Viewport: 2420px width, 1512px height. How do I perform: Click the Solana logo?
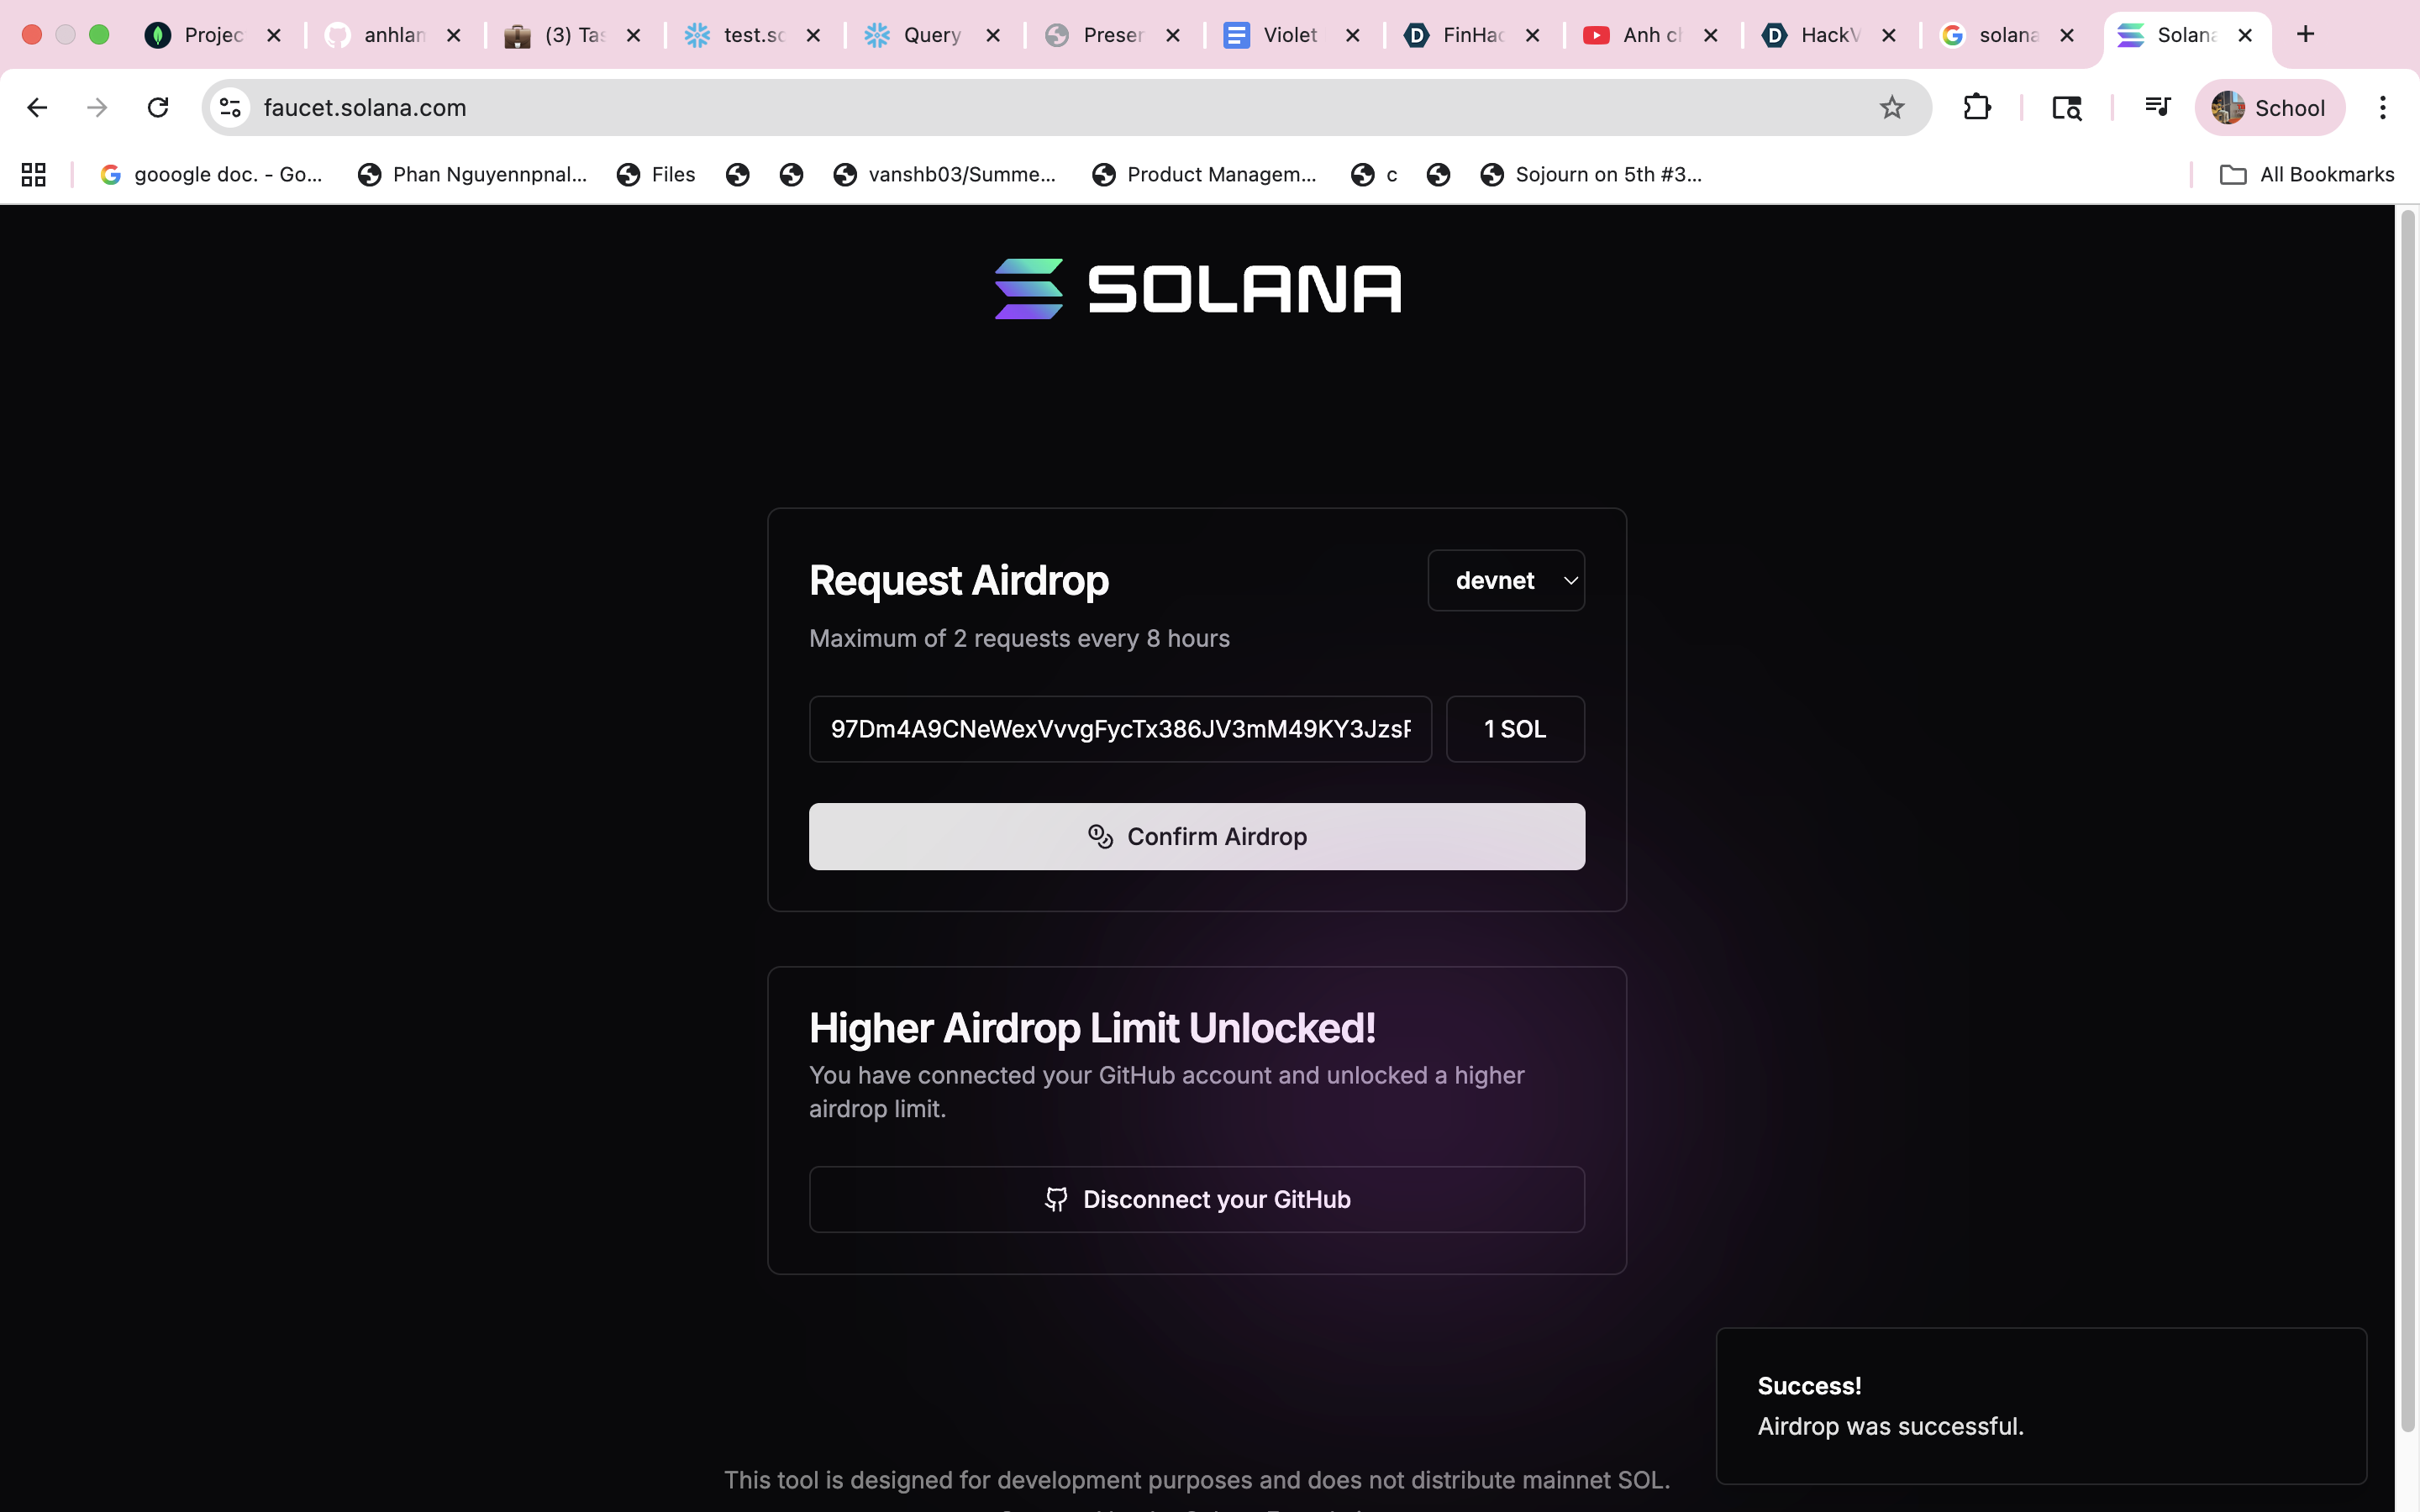[1197, 289]
